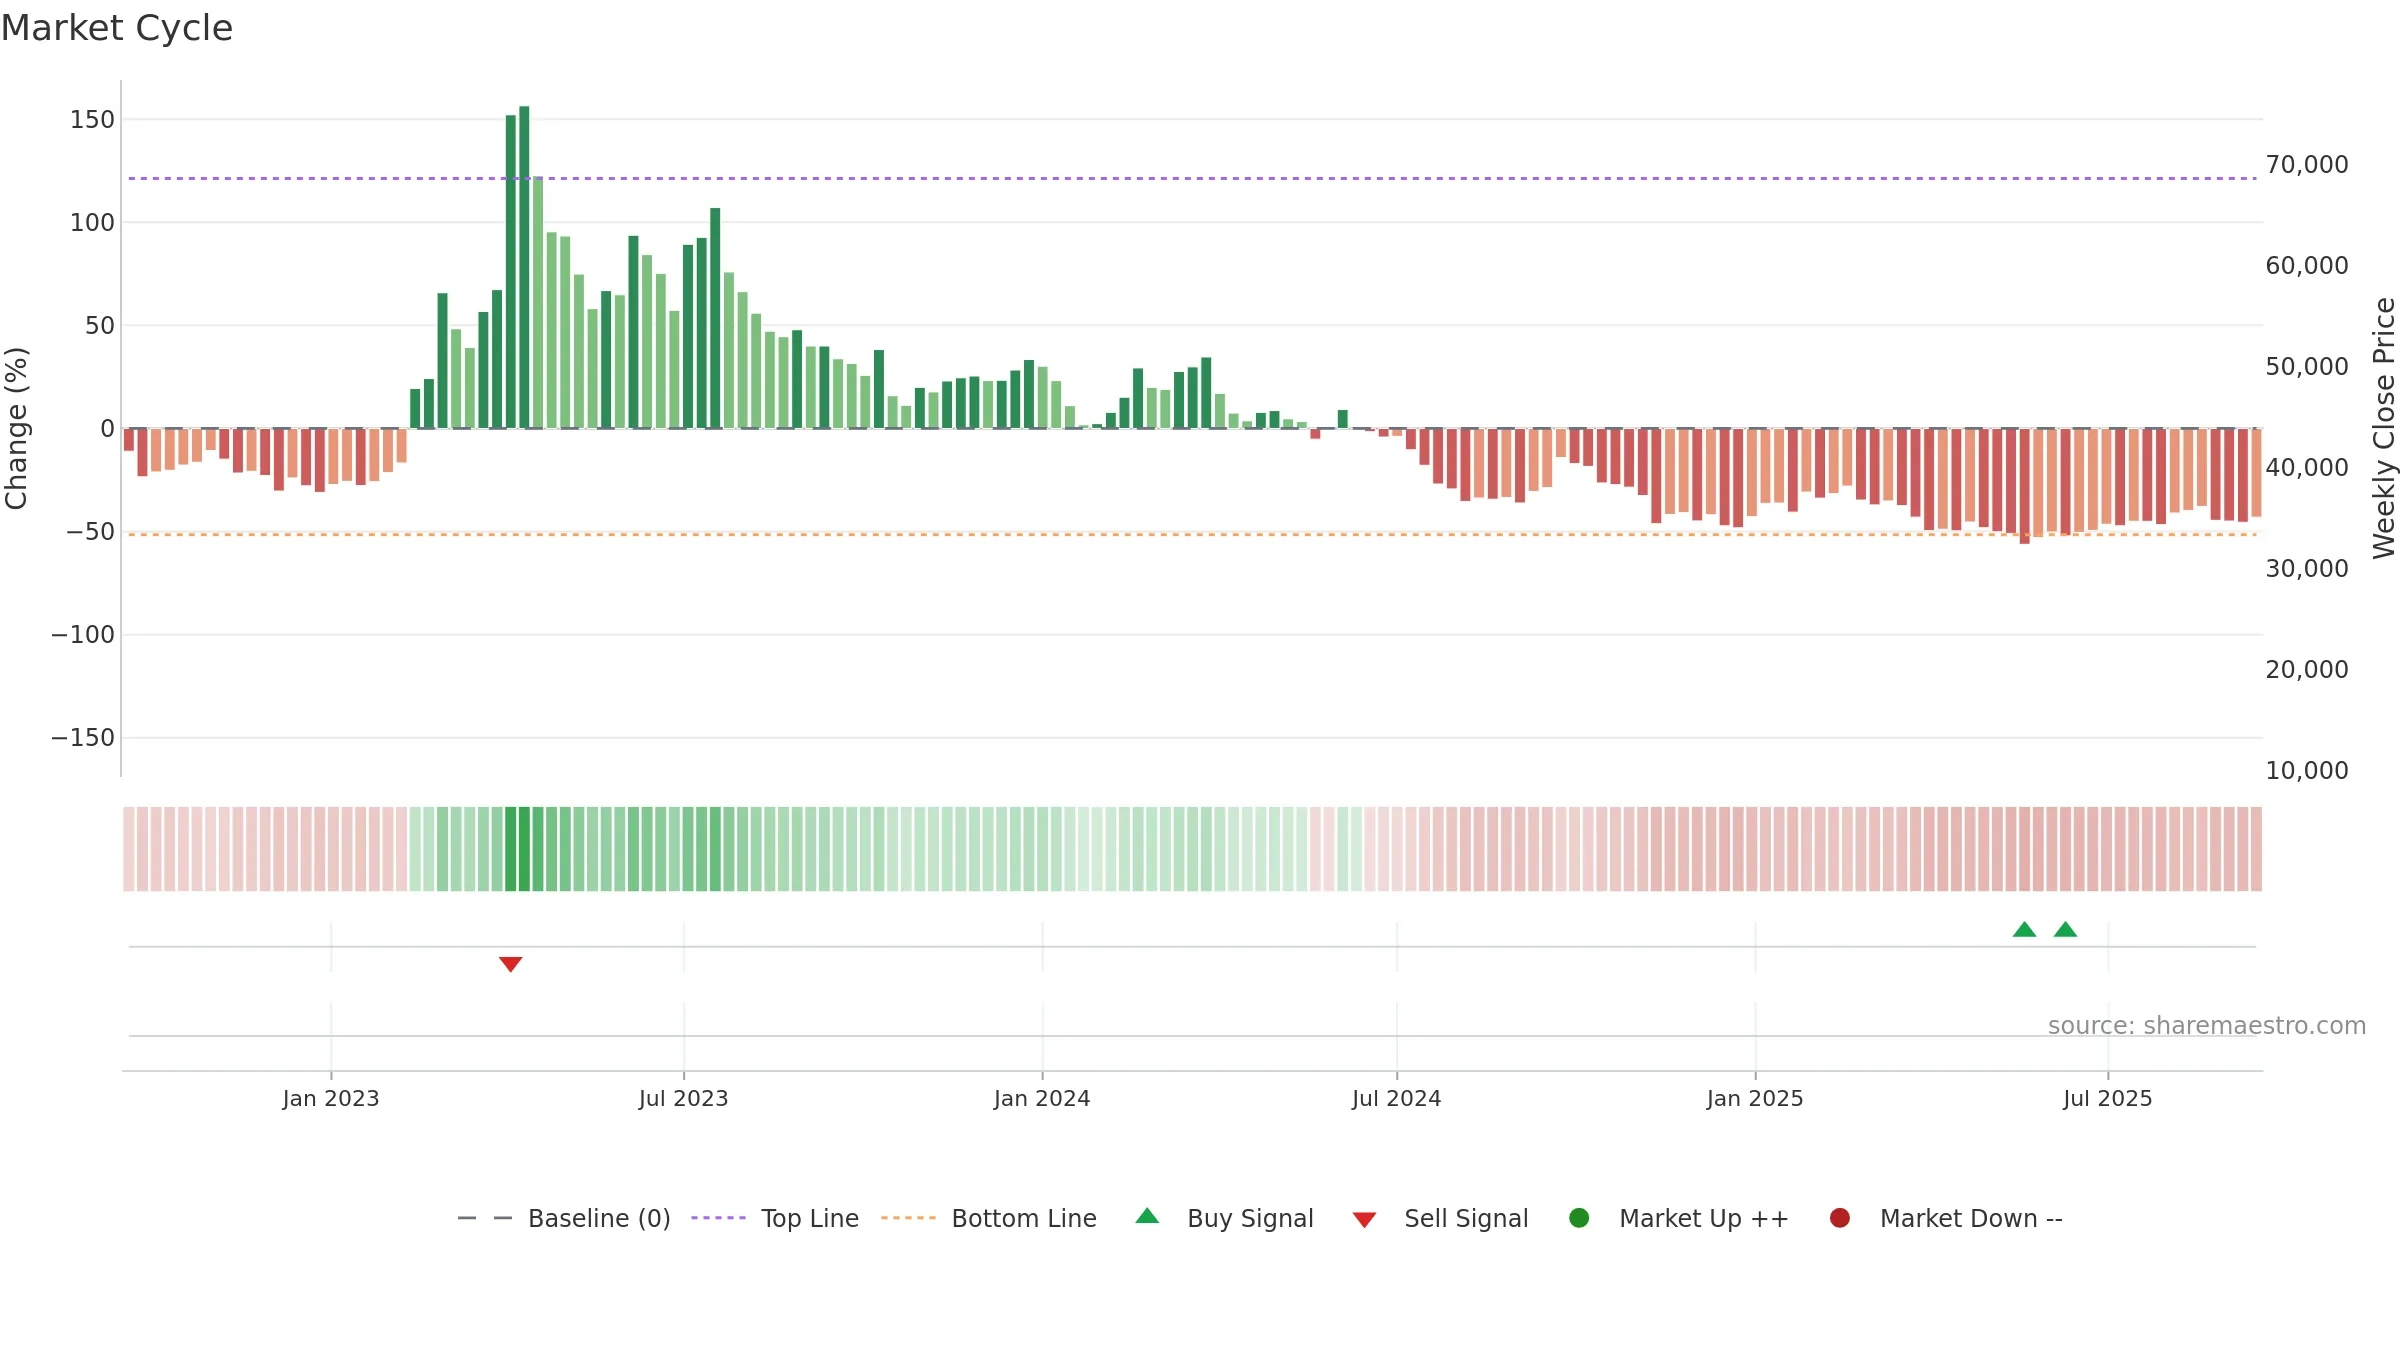This screenshot has height=1350, width=2400.
Task: Click the red Sell Signal triangle icon in legend
Action: pos(1364,1220)
